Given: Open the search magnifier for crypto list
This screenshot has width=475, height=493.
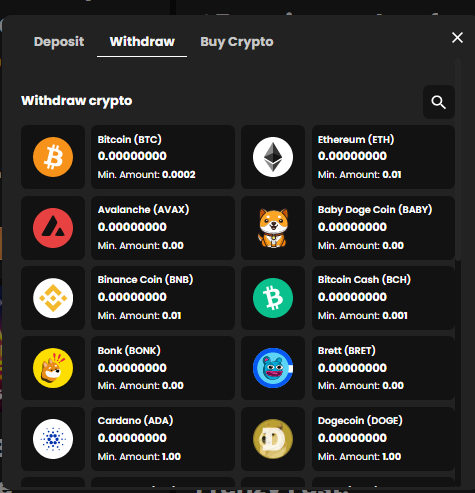Looking at the screenshot, I should (439, 102).
